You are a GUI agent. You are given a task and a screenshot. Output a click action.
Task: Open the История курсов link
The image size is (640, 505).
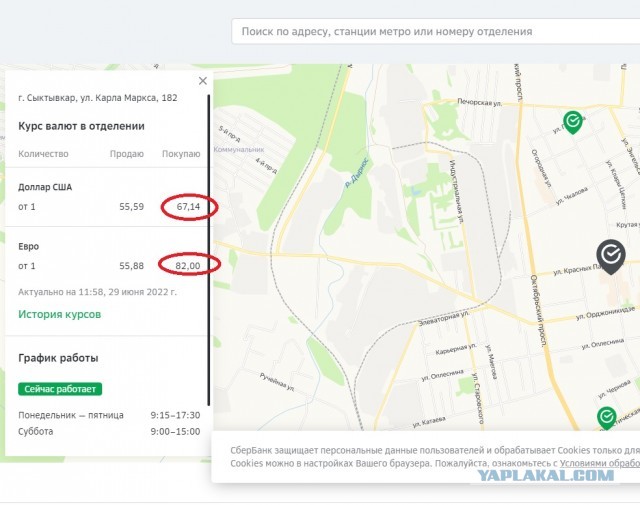pyautogui.click(x=60, y=314)
